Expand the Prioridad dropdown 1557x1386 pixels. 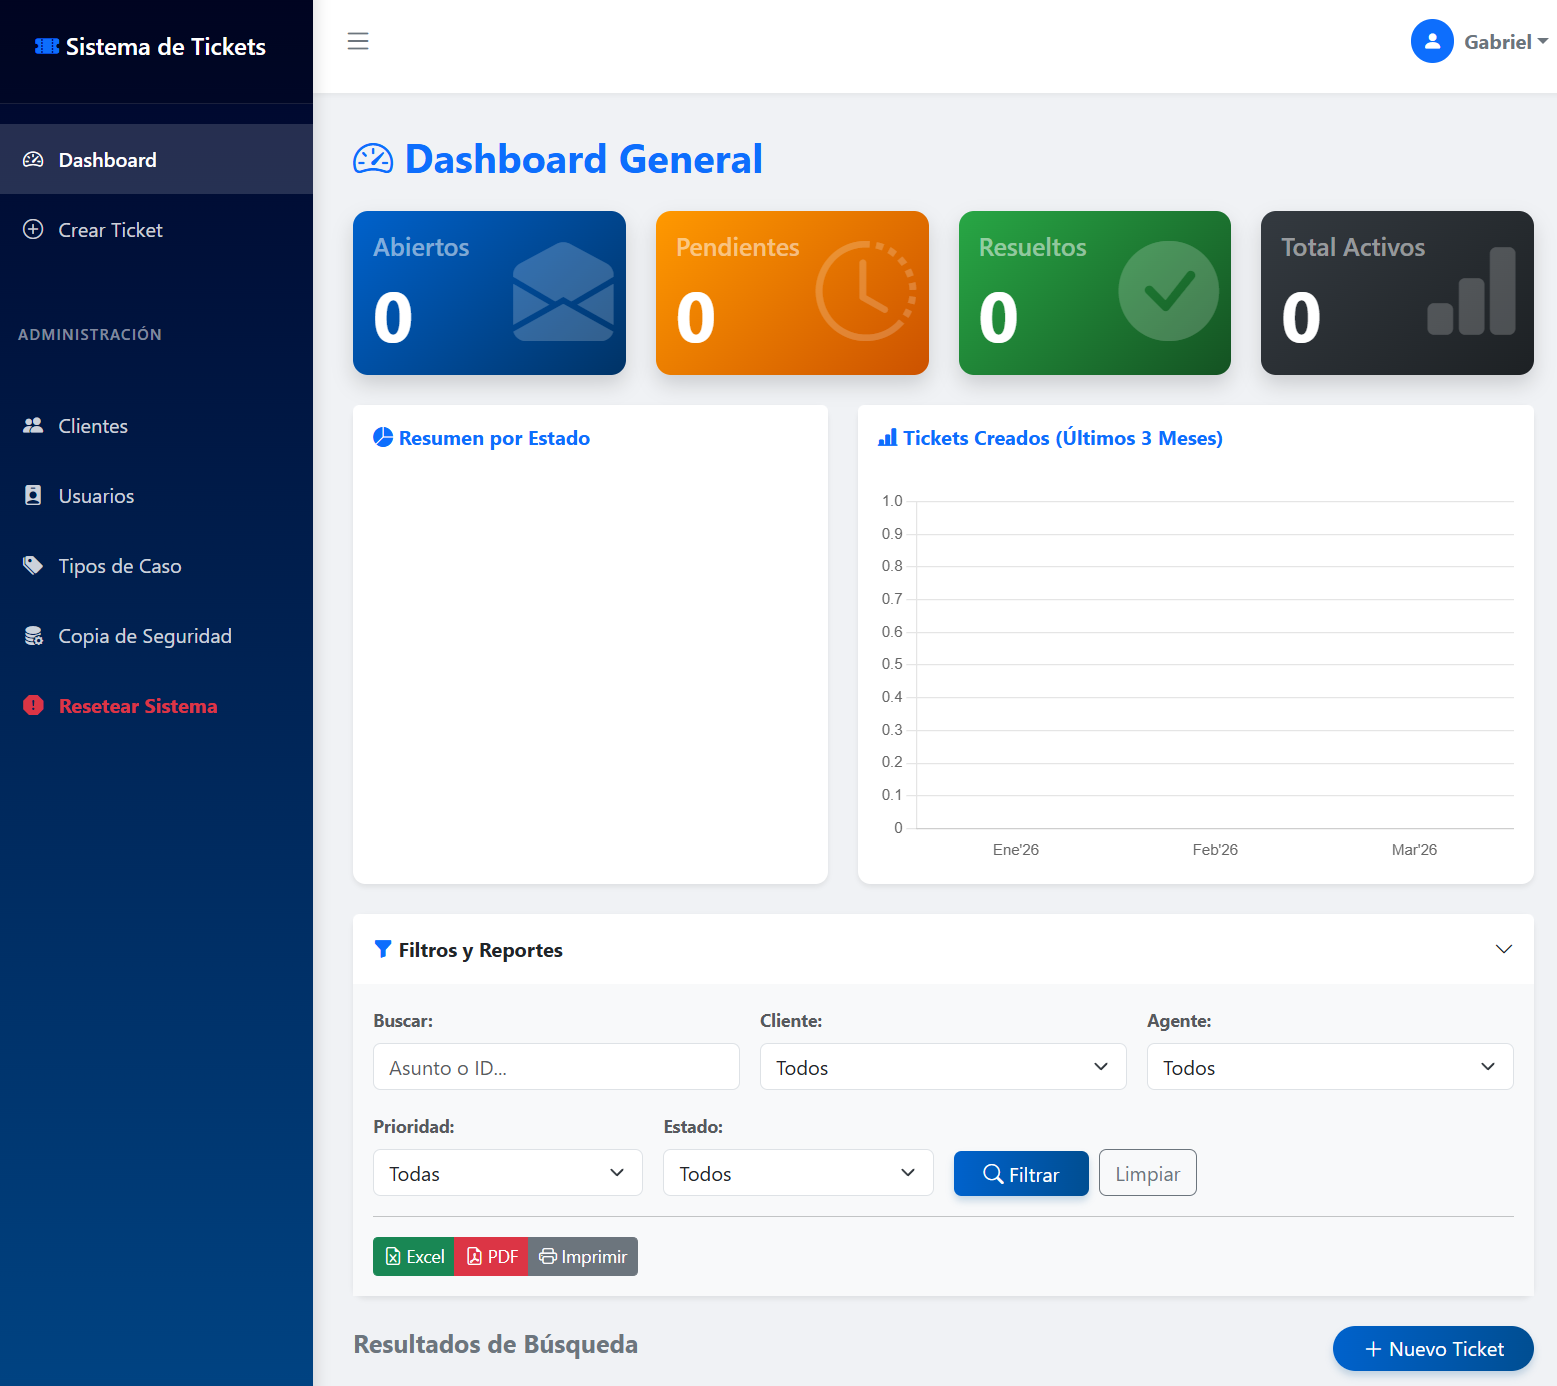pos(507,1173)
